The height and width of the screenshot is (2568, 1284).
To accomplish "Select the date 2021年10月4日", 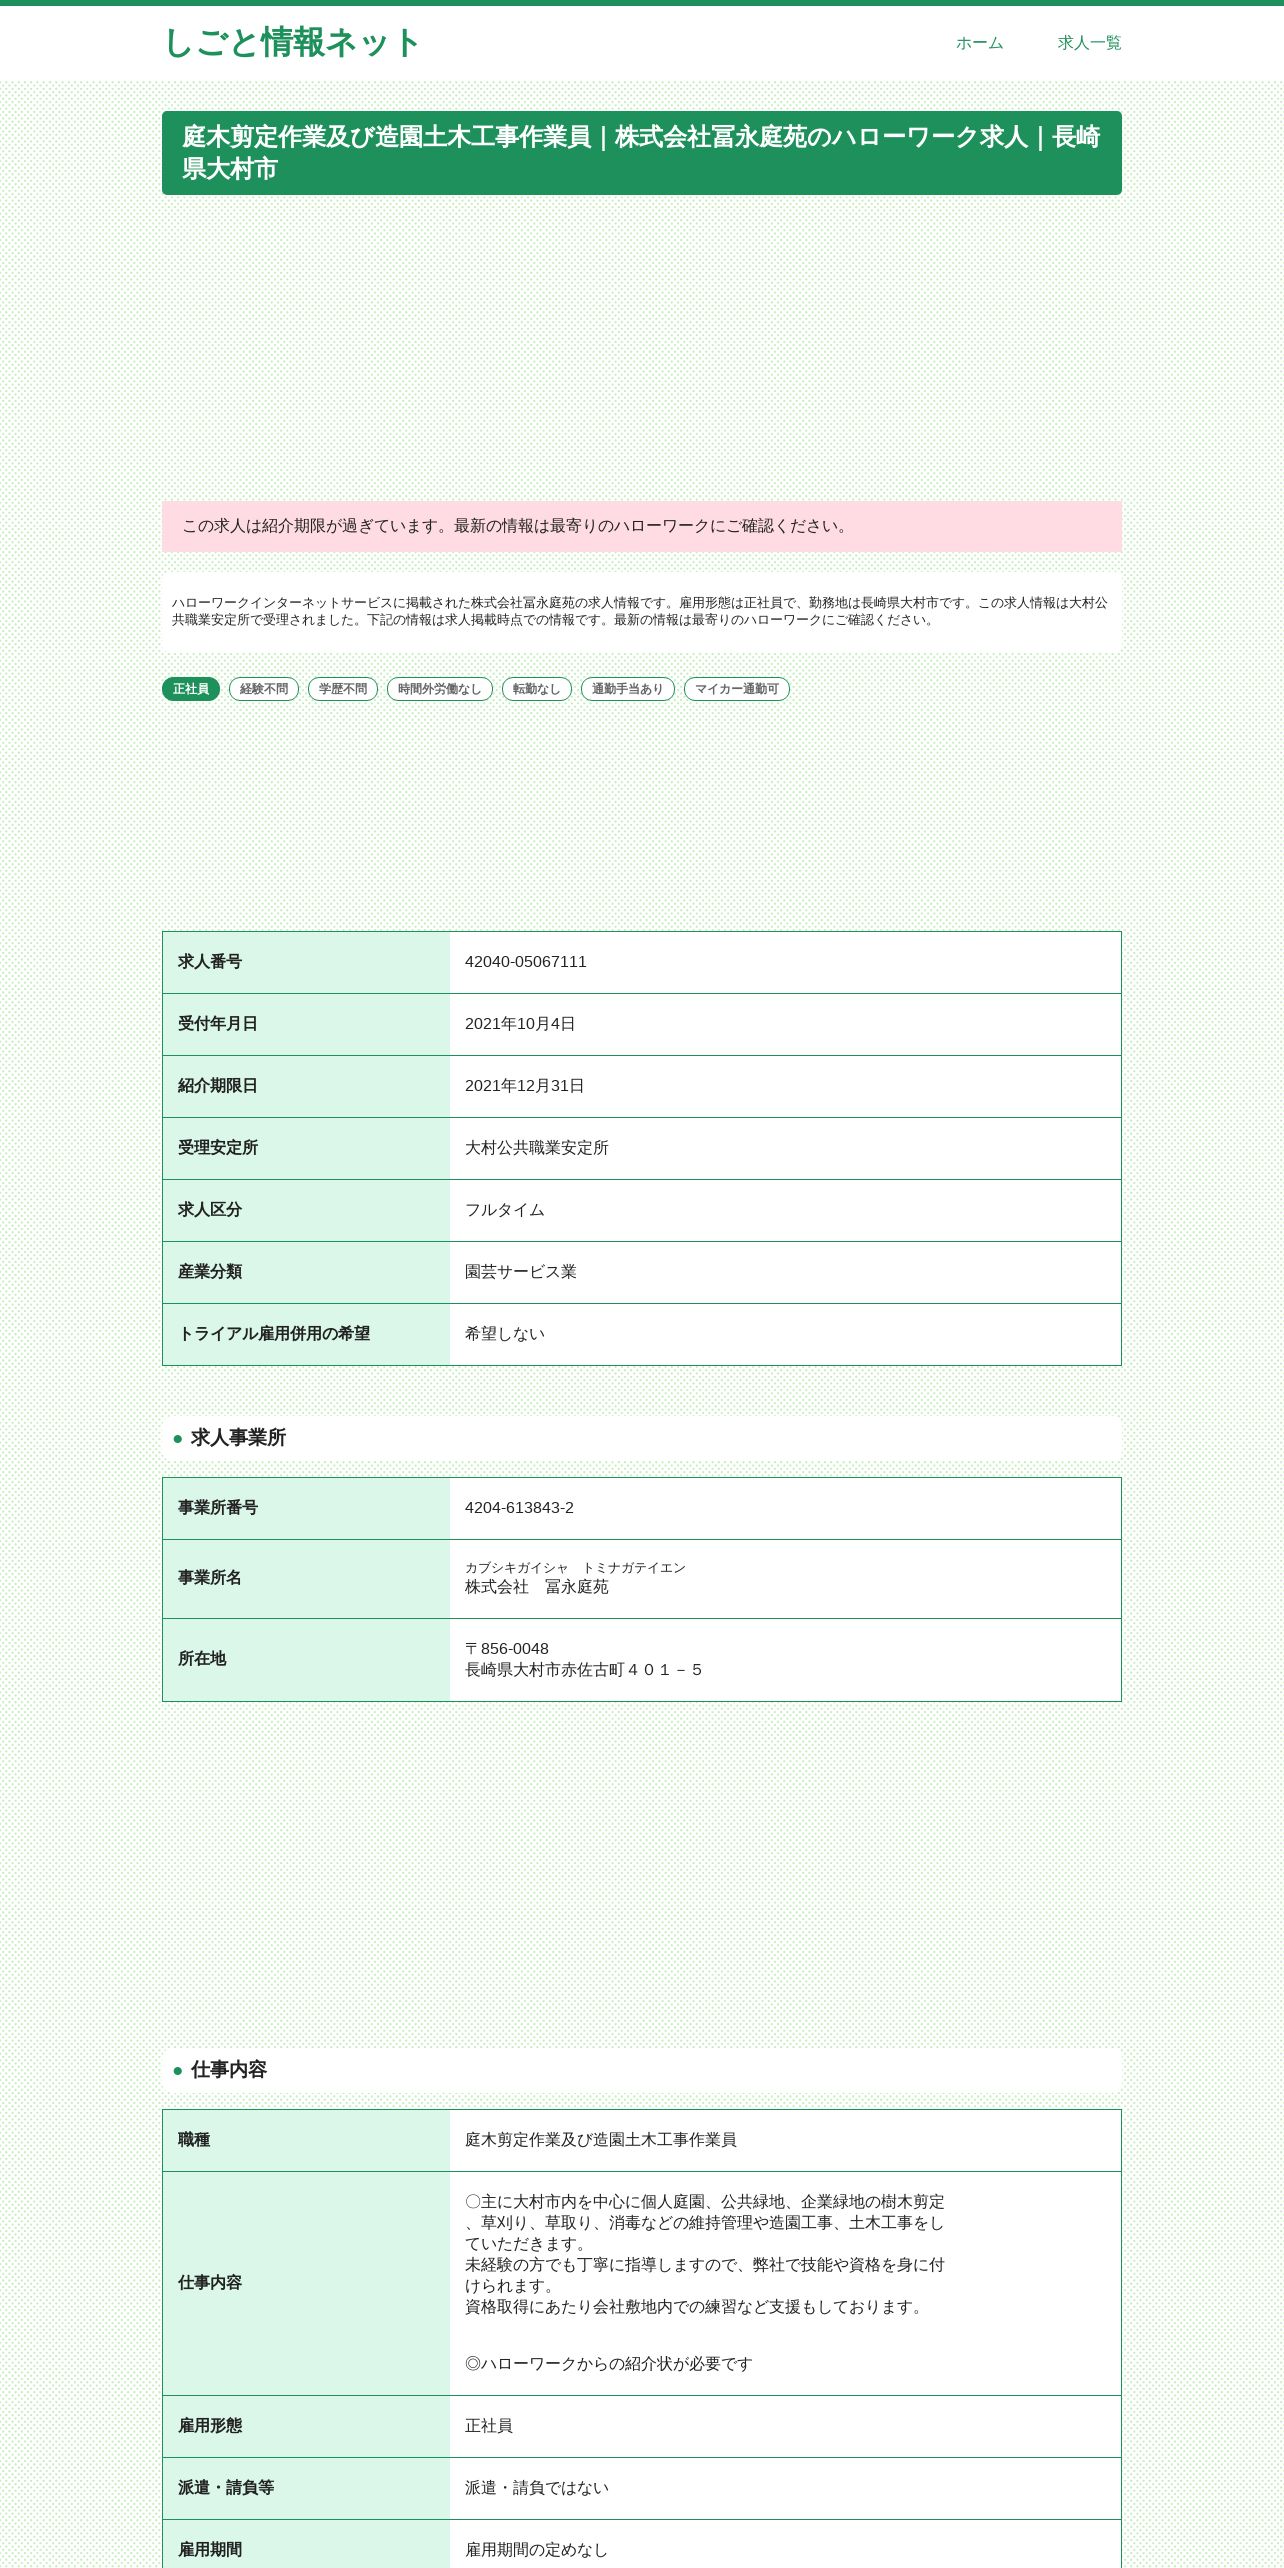I will (x=520, y=1024).
